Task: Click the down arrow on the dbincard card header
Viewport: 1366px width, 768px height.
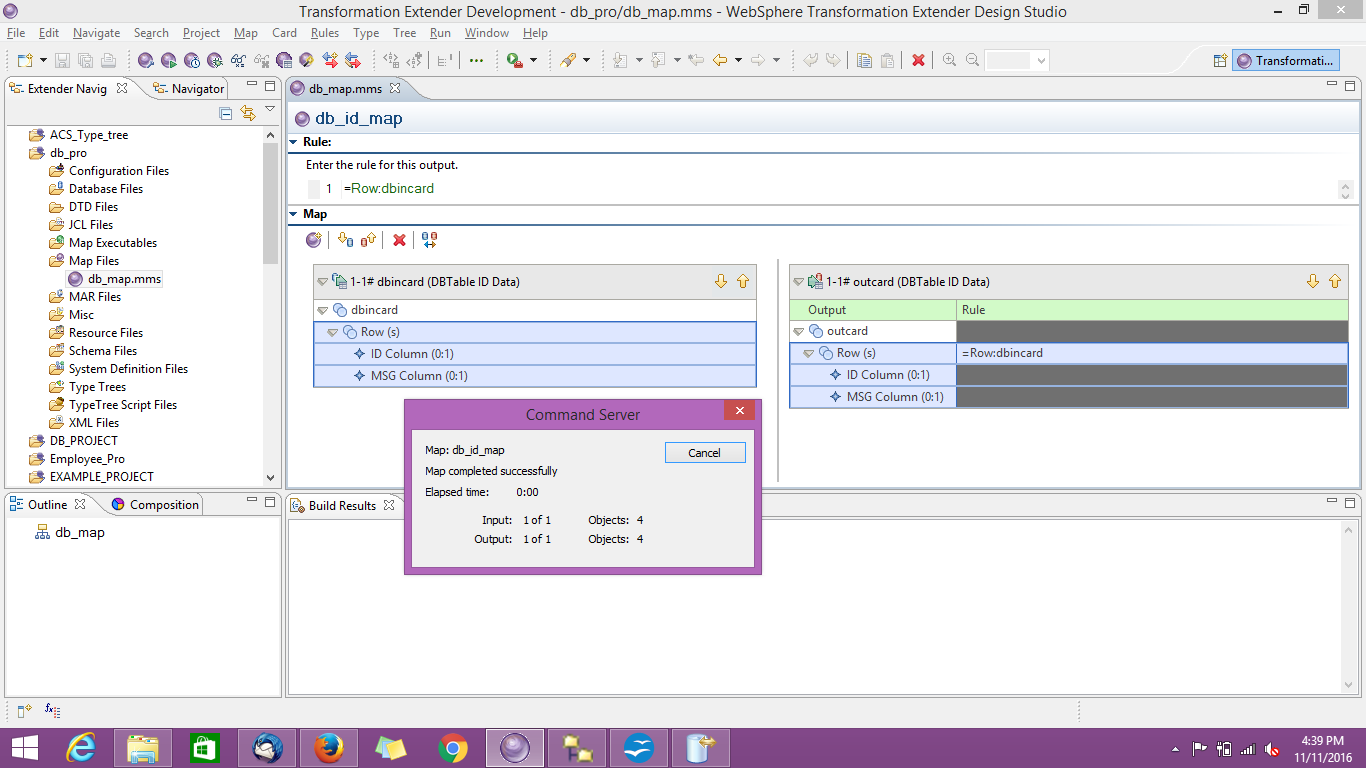Action: [721, 281]
